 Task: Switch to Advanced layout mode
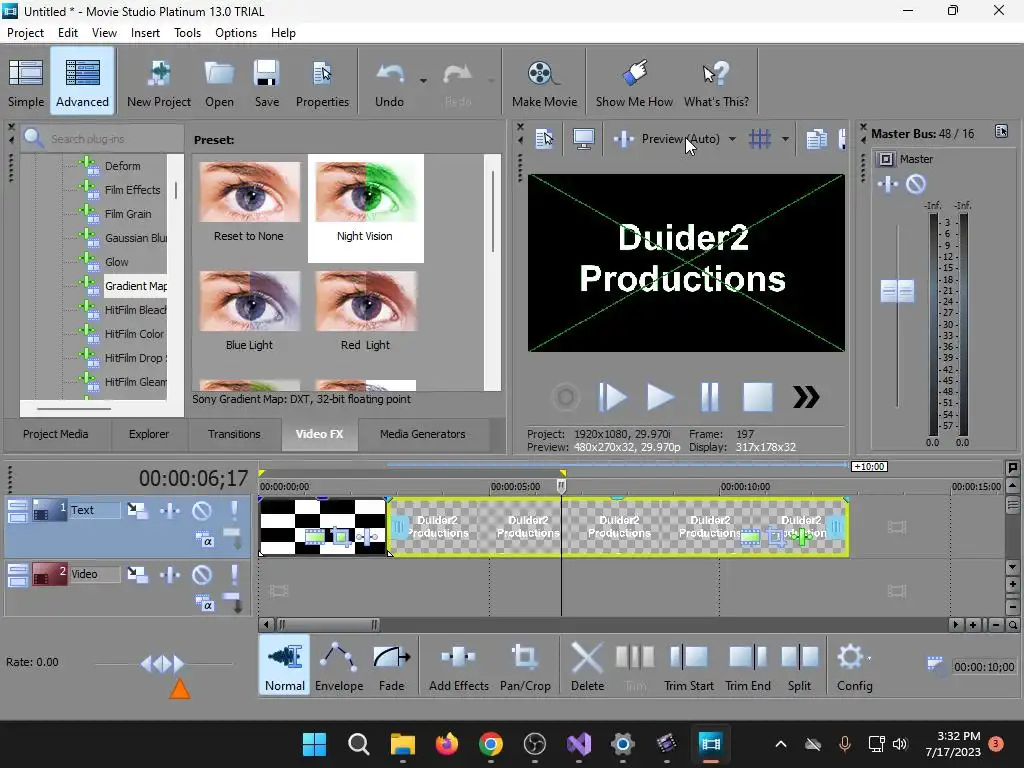point(82,83)
